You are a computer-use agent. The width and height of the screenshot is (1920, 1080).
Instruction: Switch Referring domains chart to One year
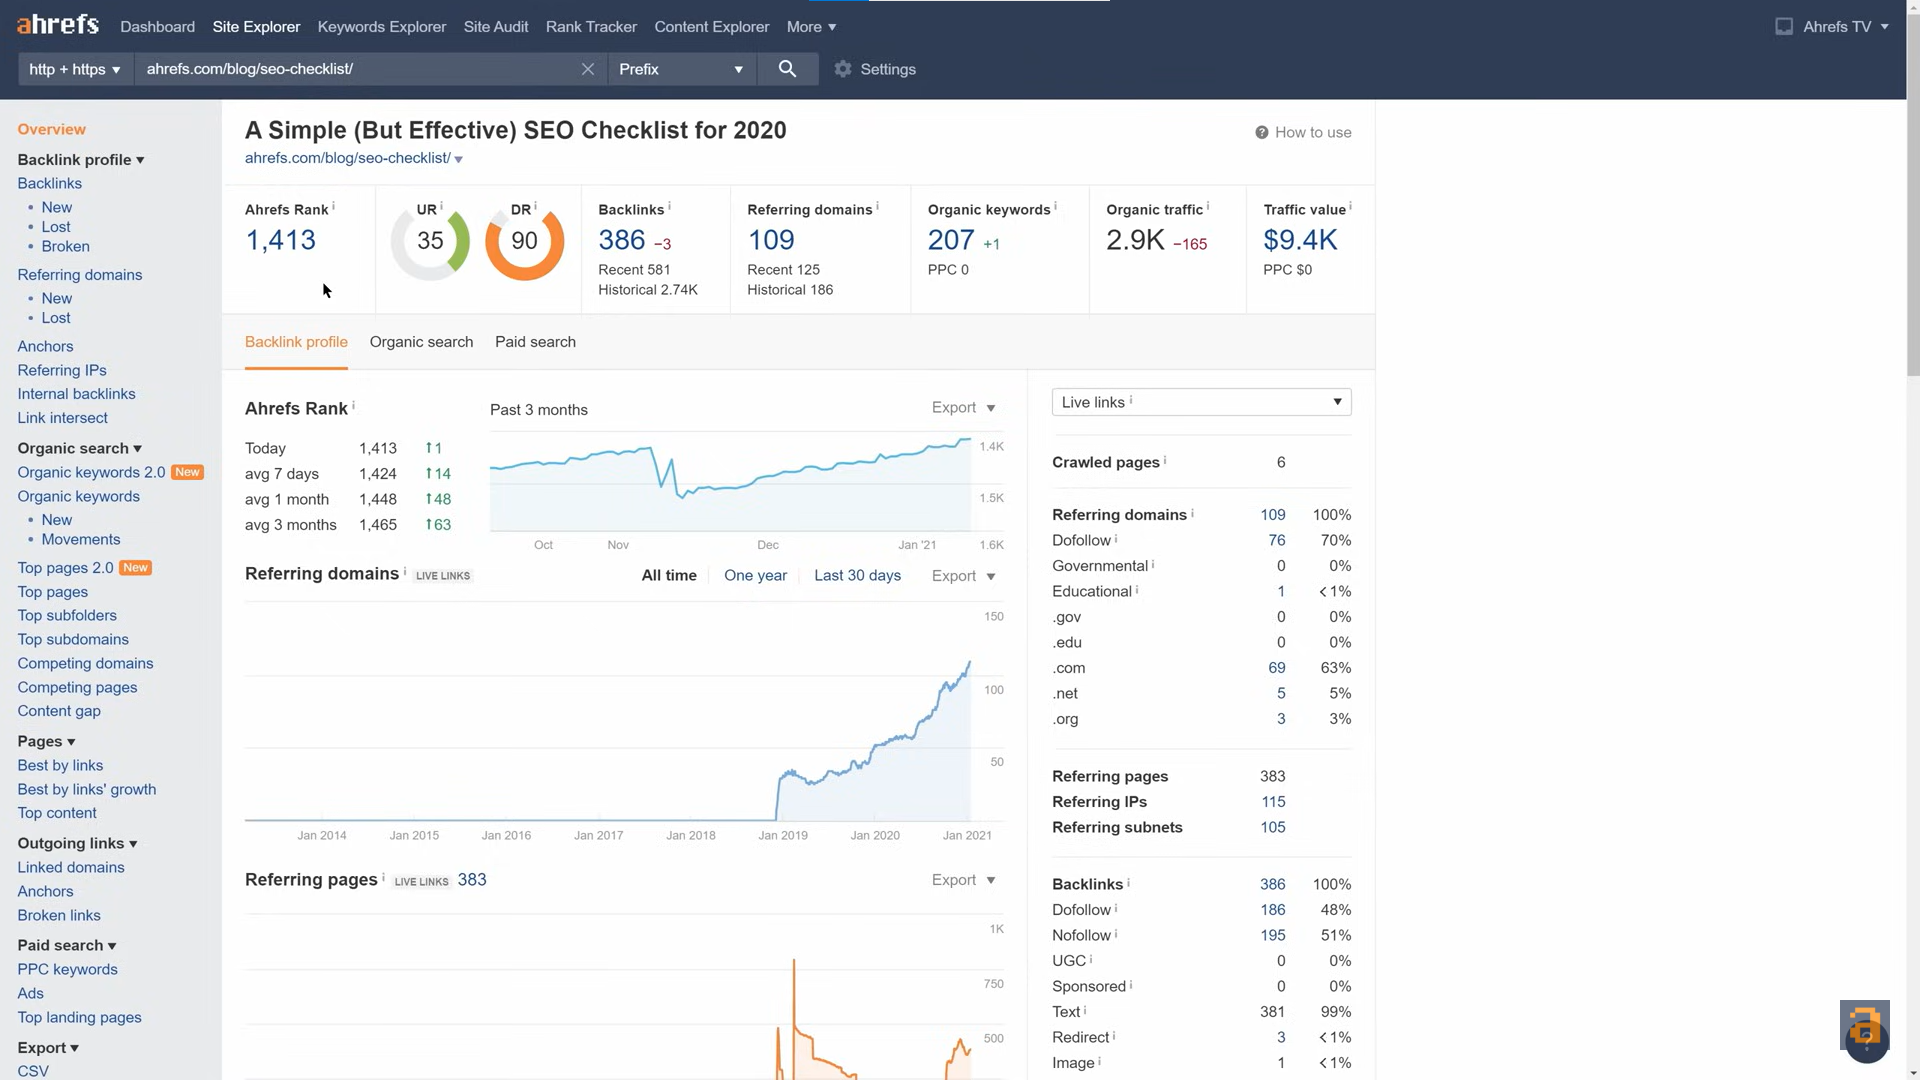pos(755,575)
